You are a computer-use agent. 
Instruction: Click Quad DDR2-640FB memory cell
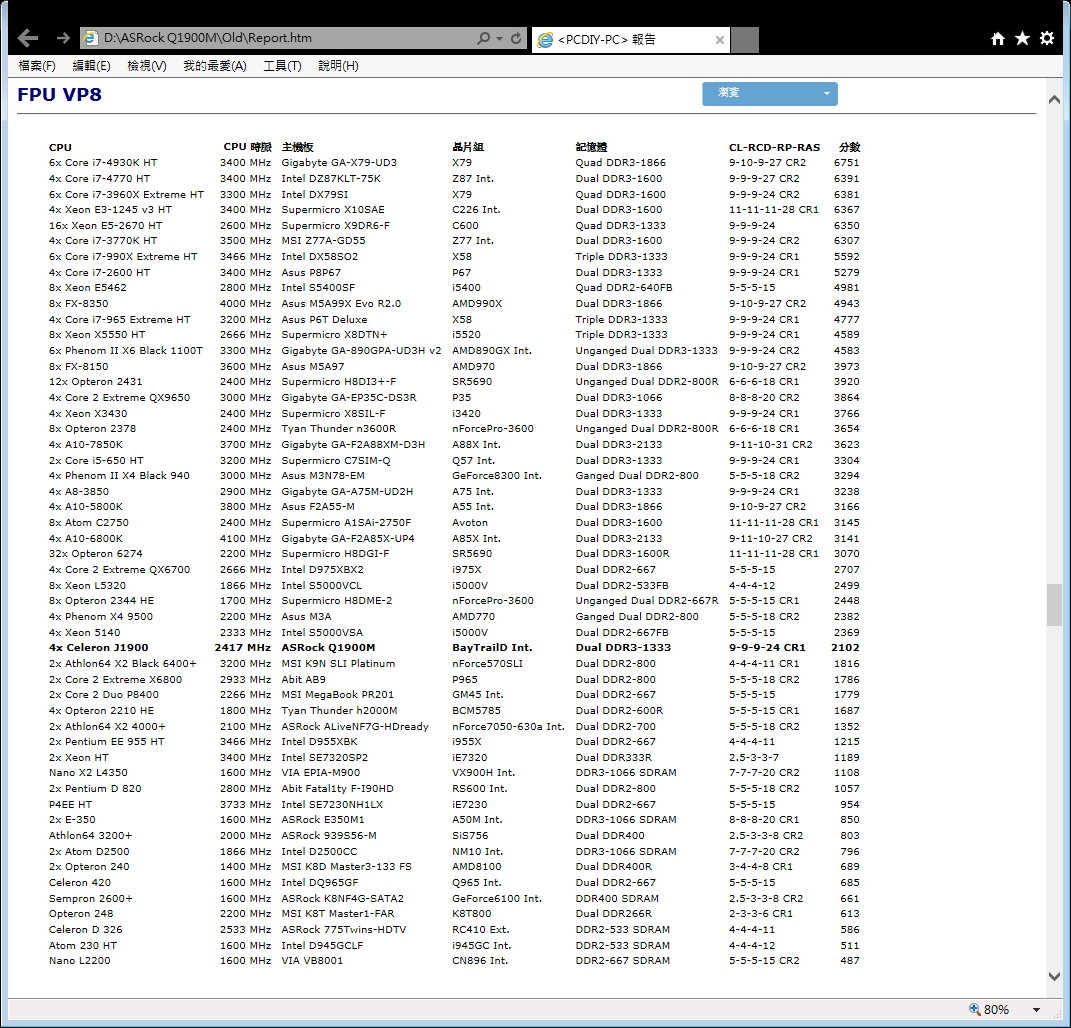(624, 288)
